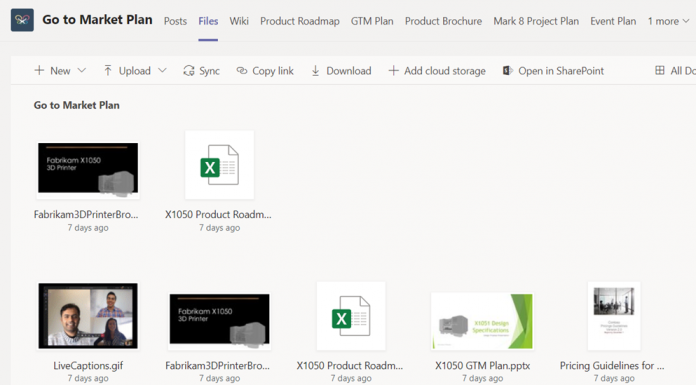Click the plus icon for Add cloud storage
This screenshot has width=696, height=385.
(393, 70)
